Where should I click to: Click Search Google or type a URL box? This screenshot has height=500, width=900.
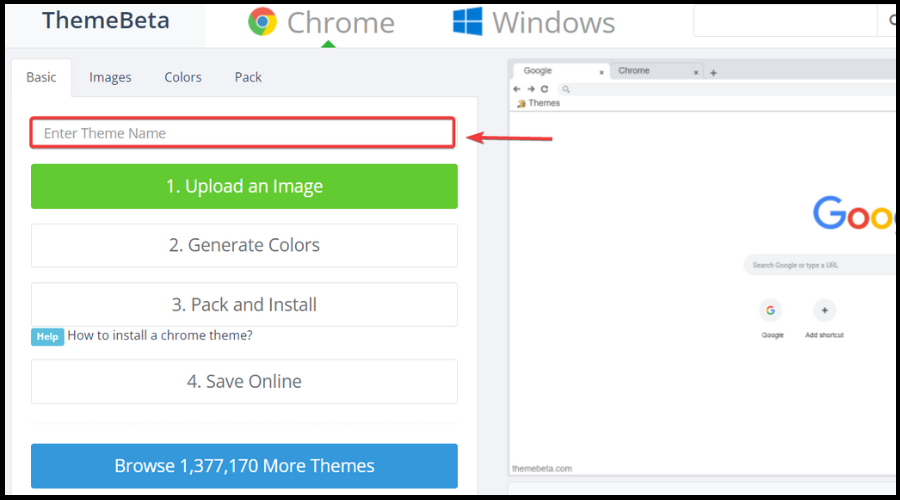pos(820,265)
